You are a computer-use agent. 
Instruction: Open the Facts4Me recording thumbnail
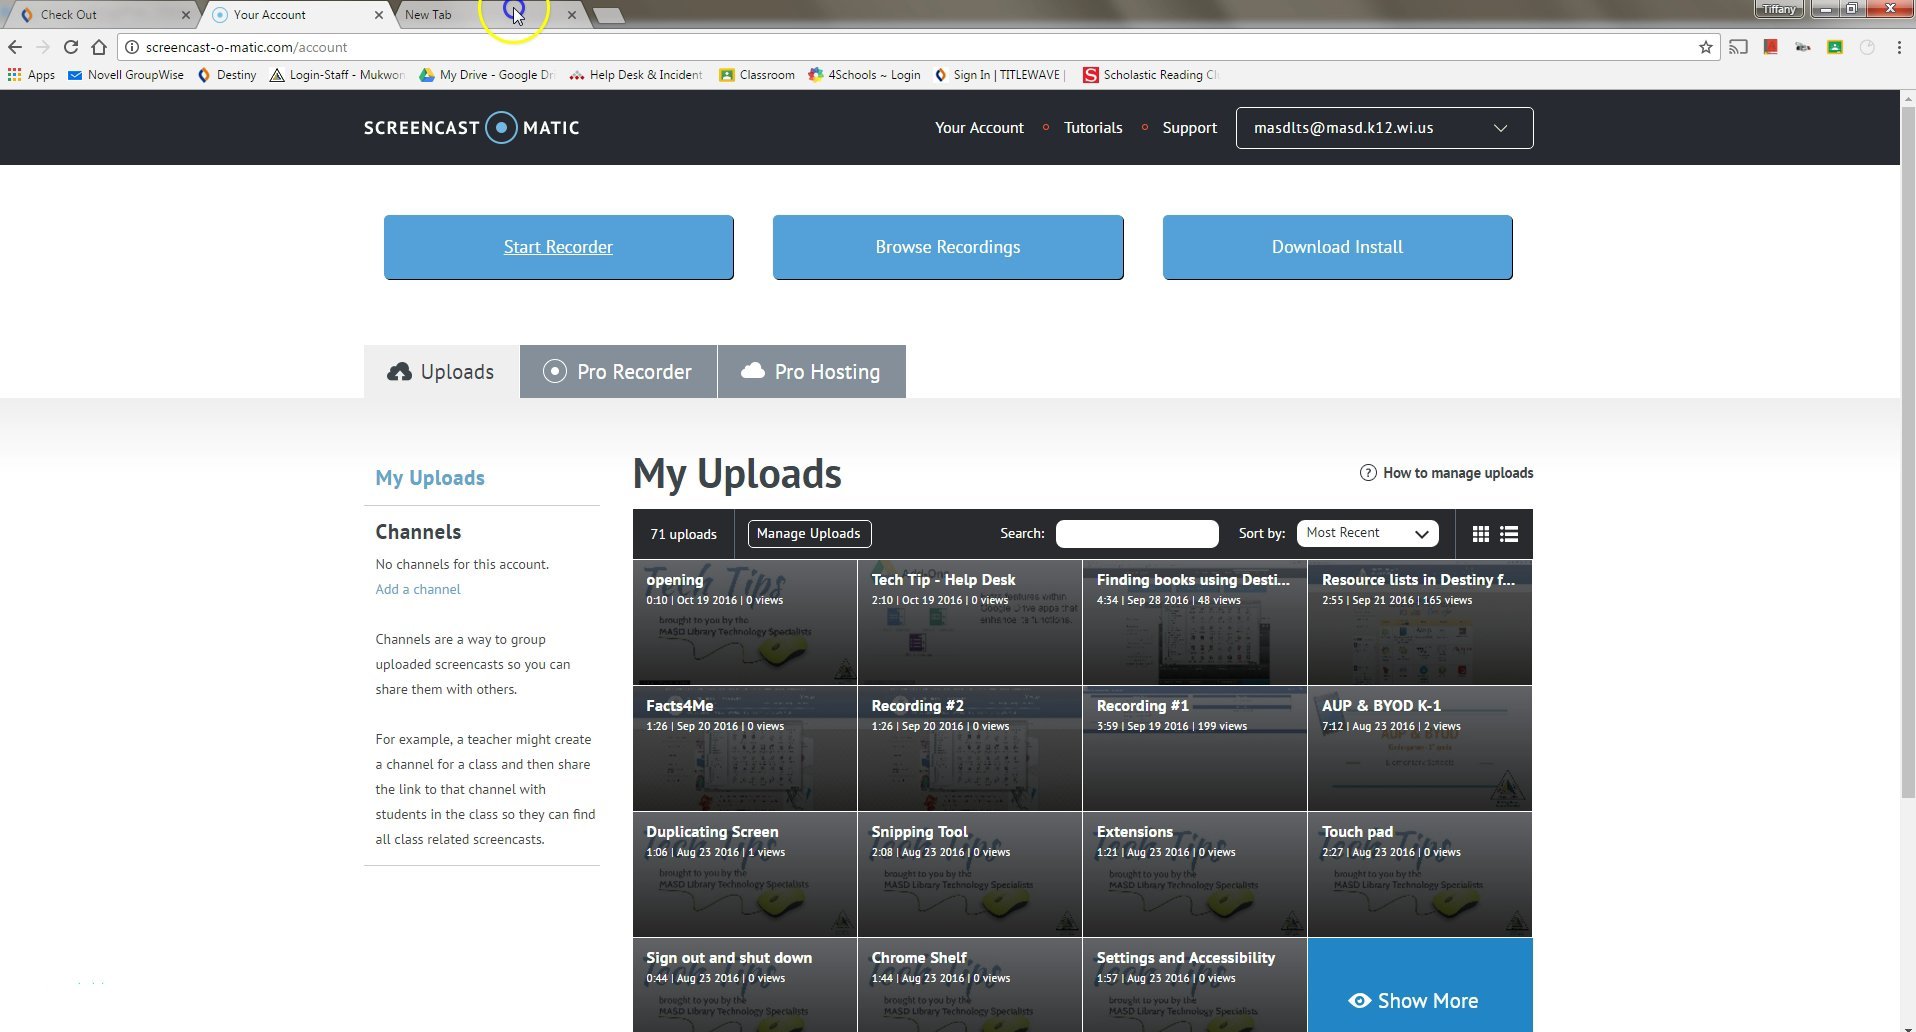tap(745, 749)
